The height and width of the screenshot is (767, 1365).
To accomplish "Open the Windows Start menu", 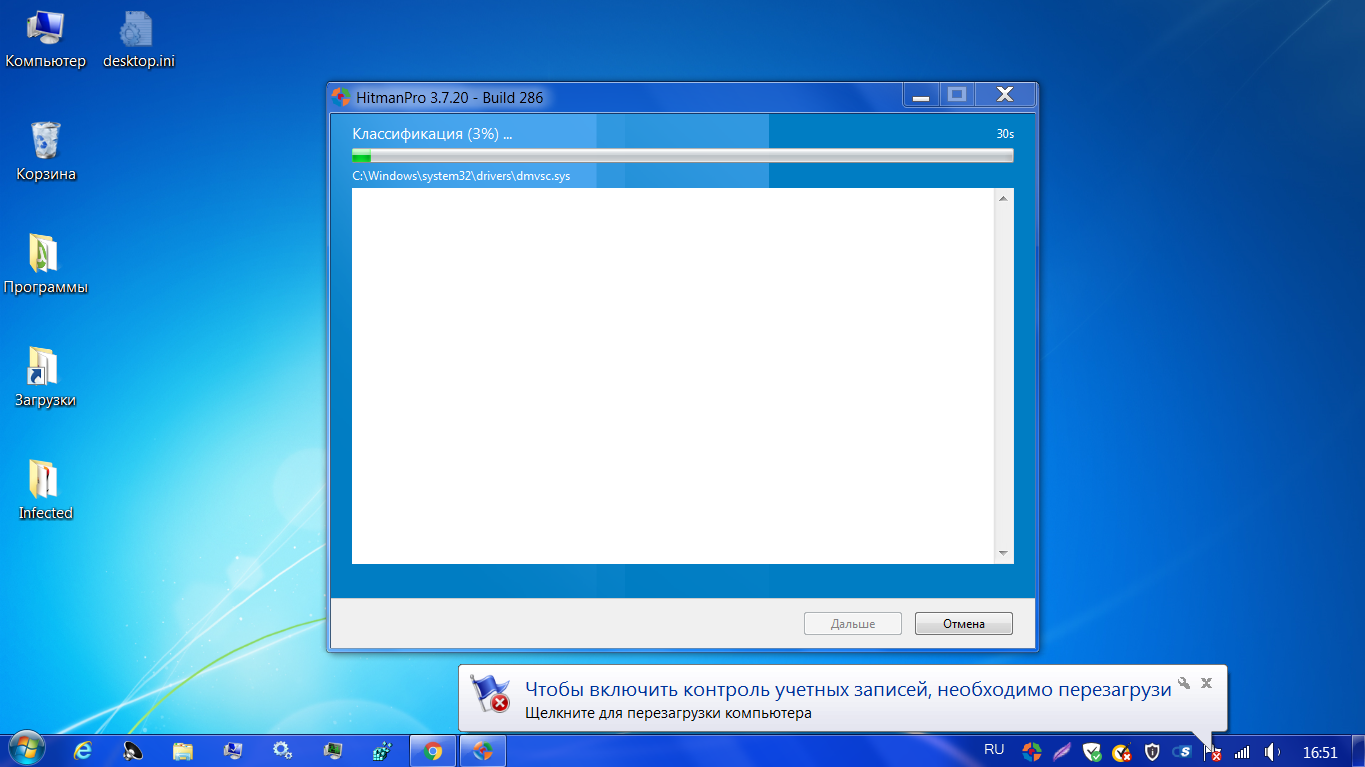I will [26, 750].
